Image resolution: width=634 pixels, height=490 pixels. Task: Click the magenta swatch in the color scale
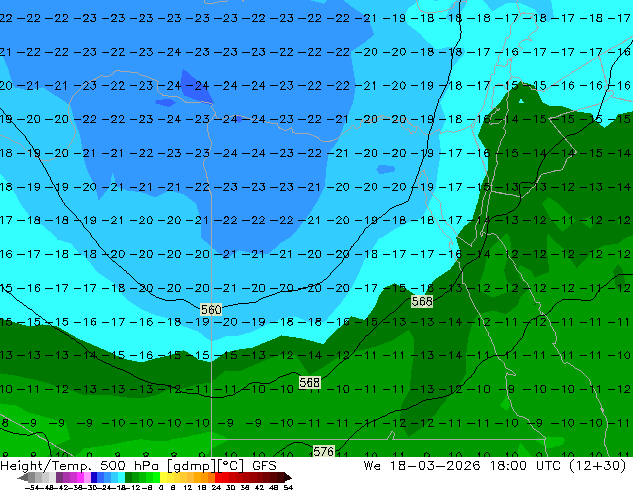coord(80,477)
